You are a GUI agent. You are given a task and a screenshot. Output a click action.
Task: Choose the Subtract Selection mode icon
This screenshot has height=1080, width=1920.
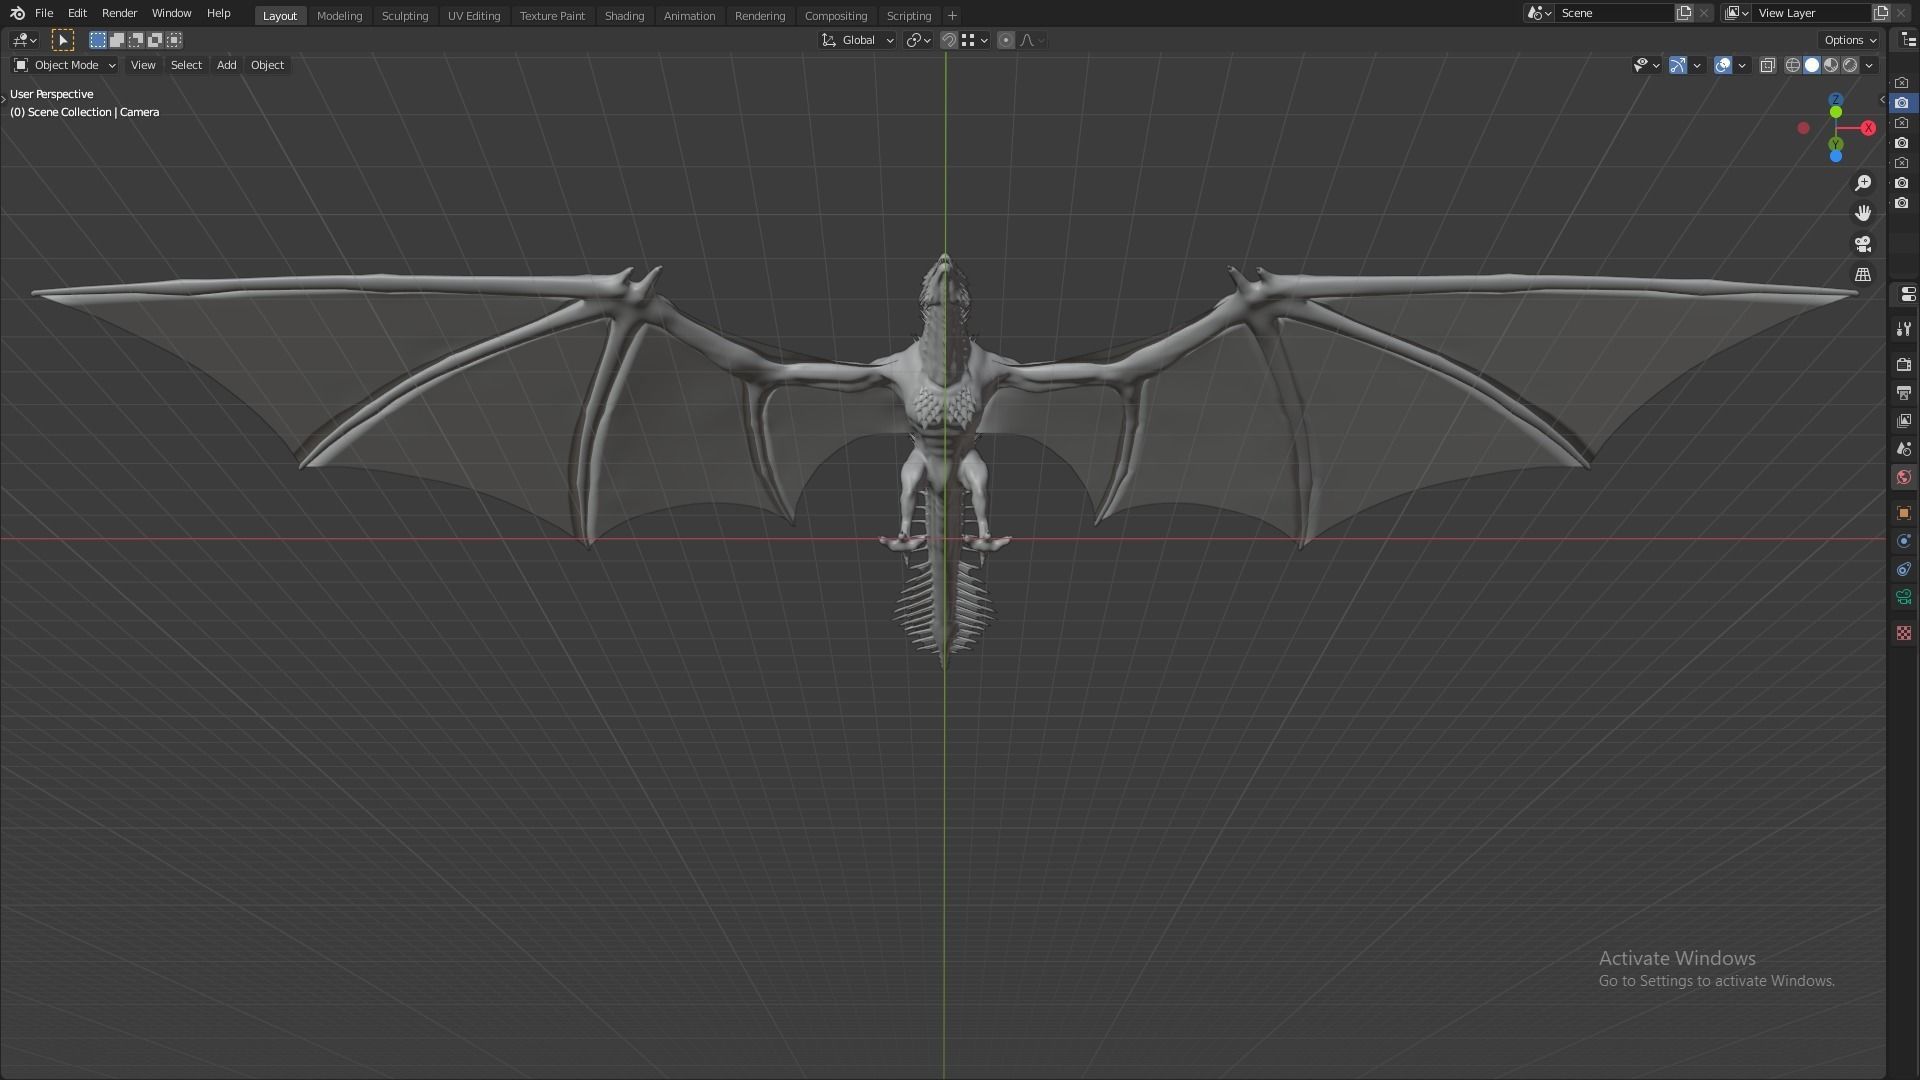[135, 40]
